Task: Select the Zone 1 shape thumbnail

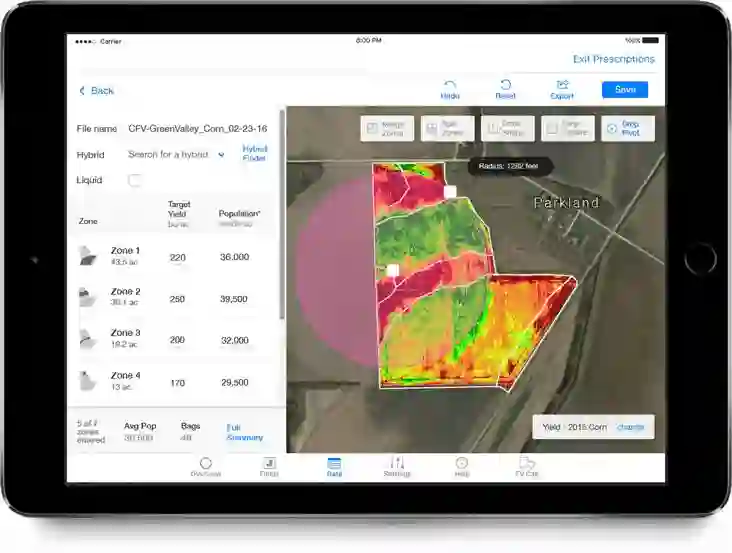Action: pos(88,256)
